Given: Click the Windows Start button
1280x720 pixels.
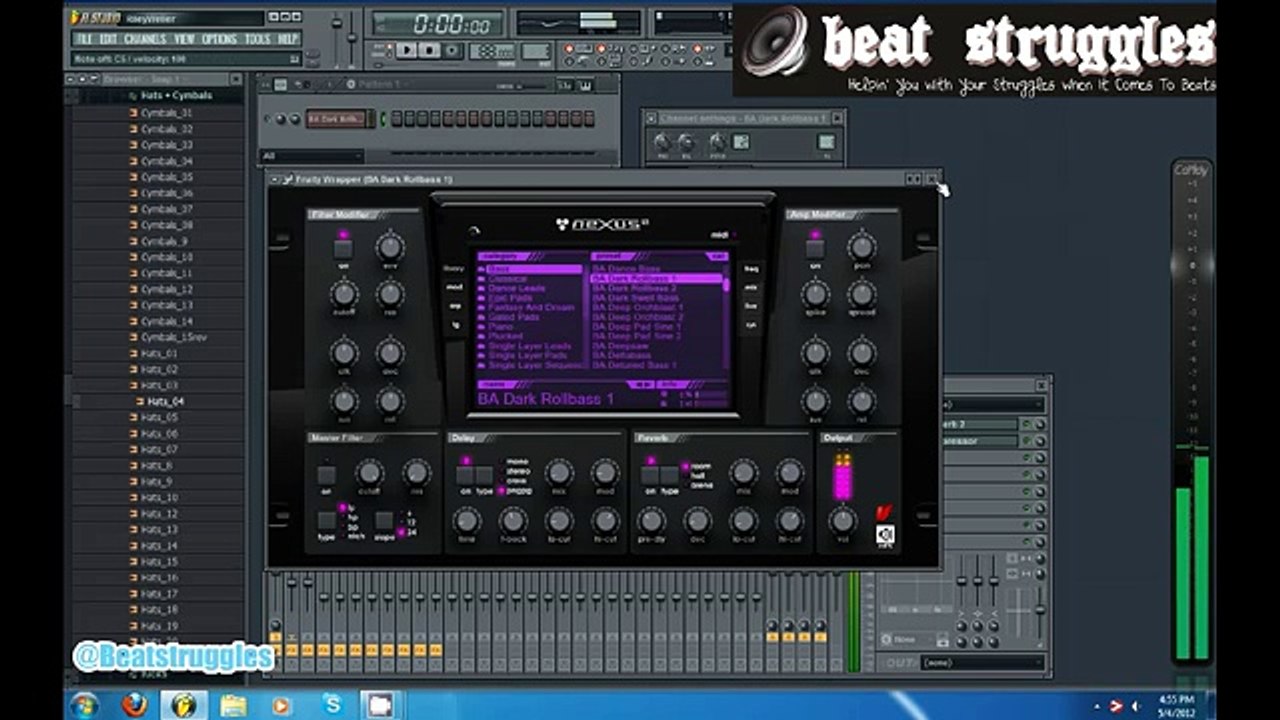Looking at the screenshot, I should (85, 705).
